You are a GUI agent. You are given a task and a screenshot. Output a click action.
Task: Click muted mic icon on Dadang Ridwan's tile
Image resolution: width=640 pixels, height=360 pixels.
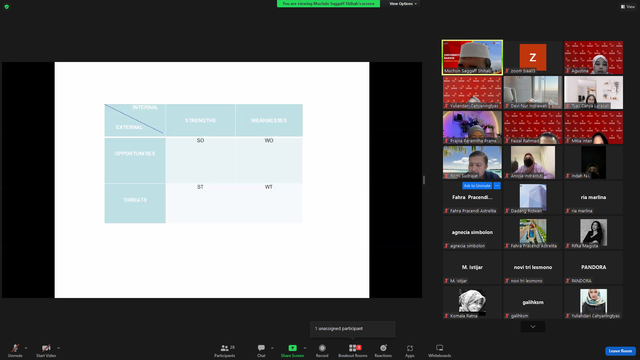(x=507, y=211)
